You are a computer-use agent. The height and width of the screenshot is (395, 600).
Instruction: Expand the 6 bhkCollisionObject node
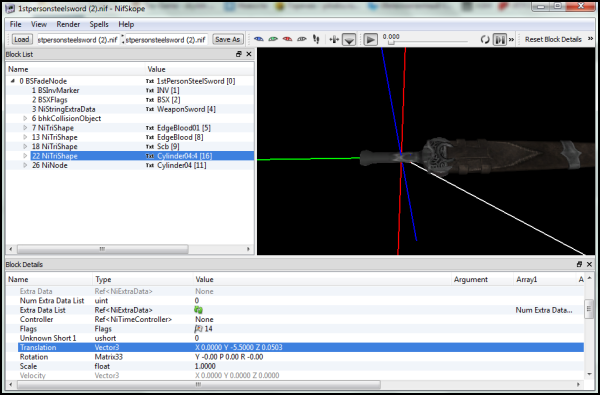click(x=25, y=119)
